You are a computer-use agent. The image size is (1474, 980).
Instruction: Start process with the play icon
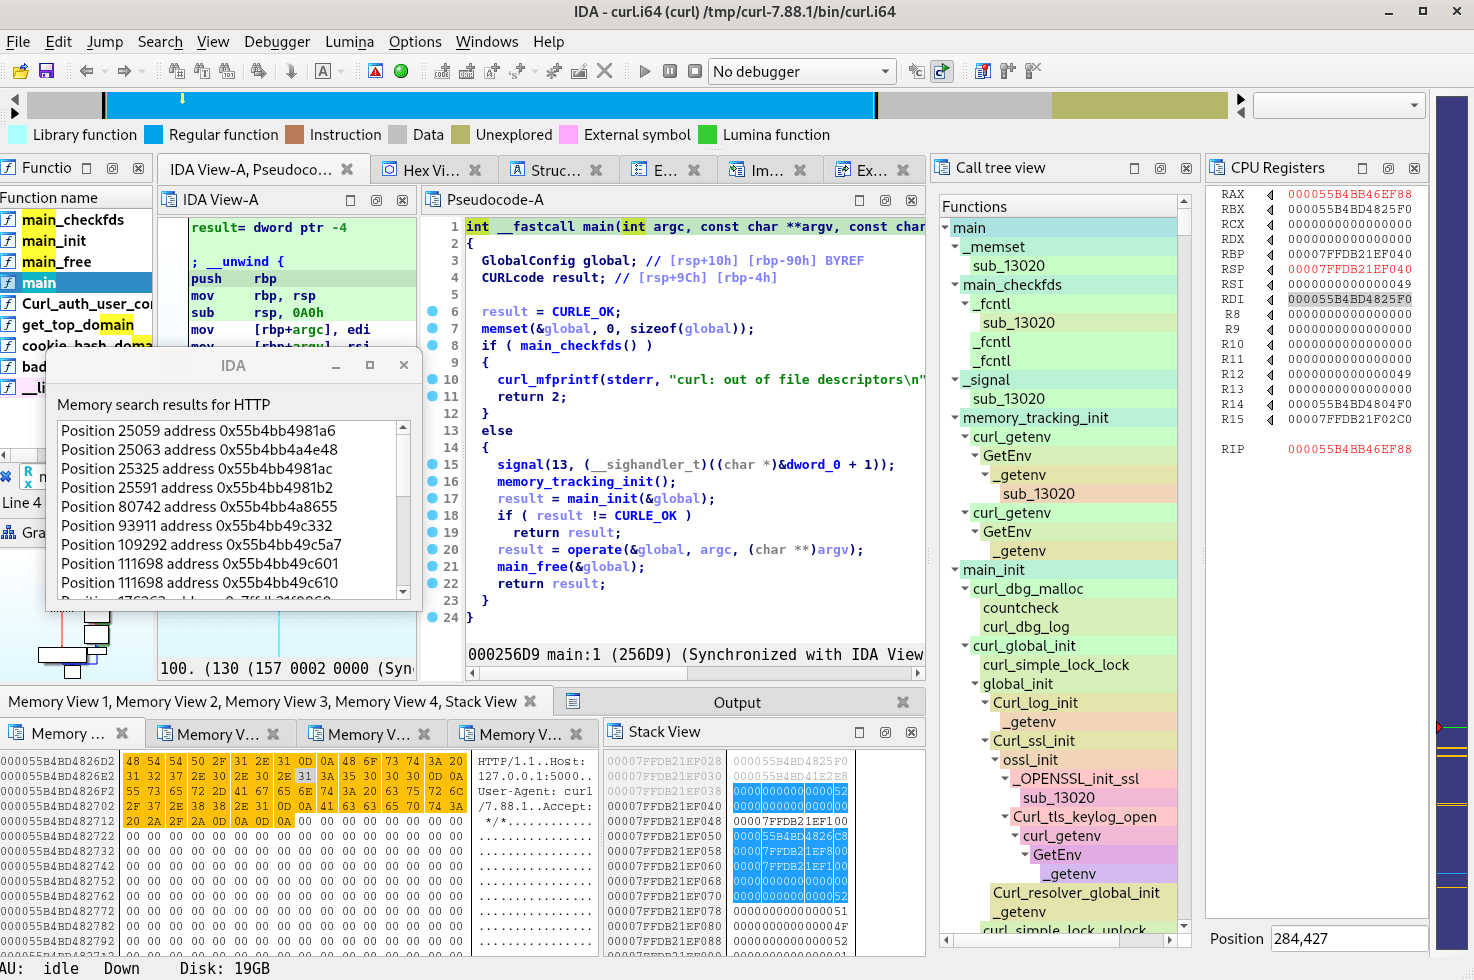[x=644, y=71]
